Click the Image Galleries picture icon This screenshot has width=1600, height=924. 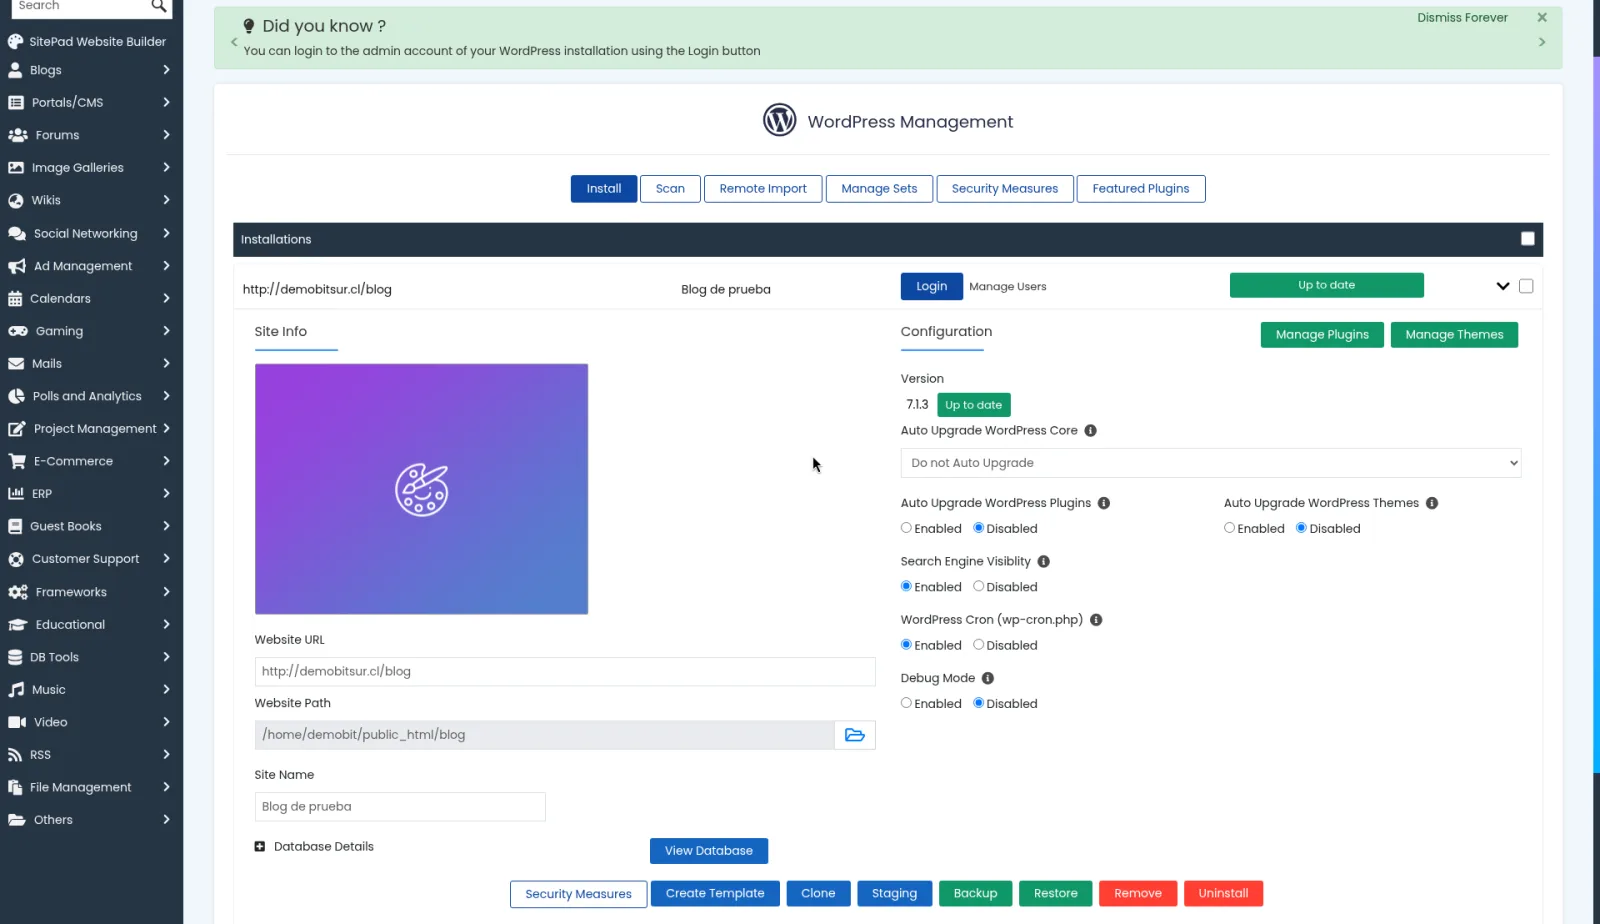(x=16, y=168)
